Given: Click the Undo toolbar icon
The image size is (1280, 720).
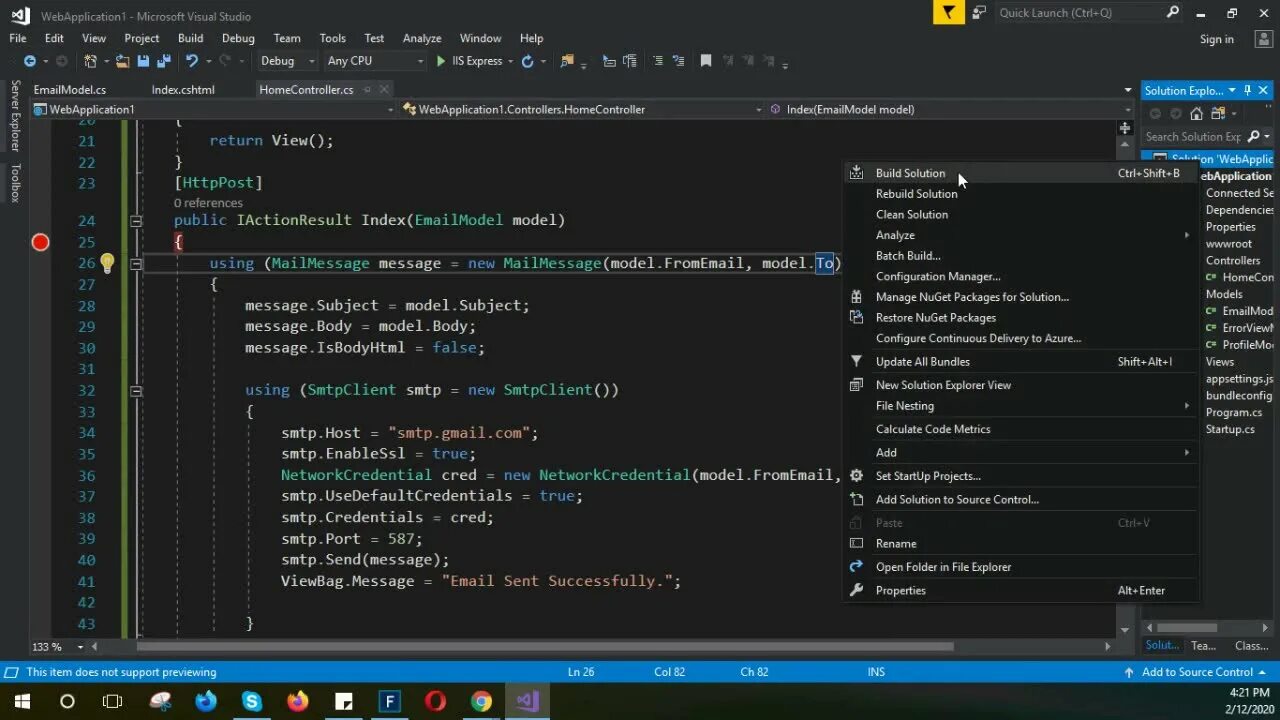Looking at the screenshot, I should pyautogui.click(x=191, y=61).
